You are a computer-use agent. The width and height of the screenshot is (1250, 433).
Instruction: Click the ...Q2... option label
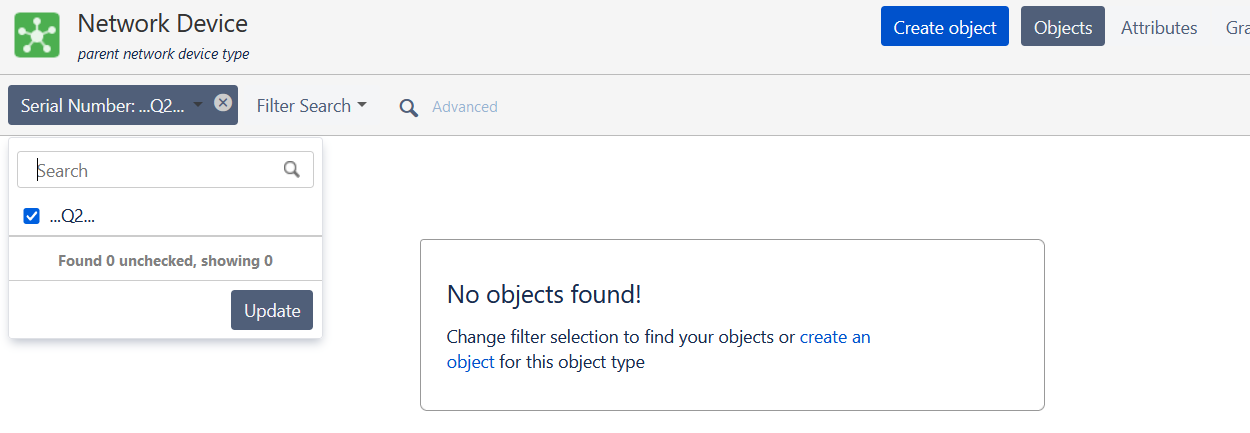(x=72, y=216)
